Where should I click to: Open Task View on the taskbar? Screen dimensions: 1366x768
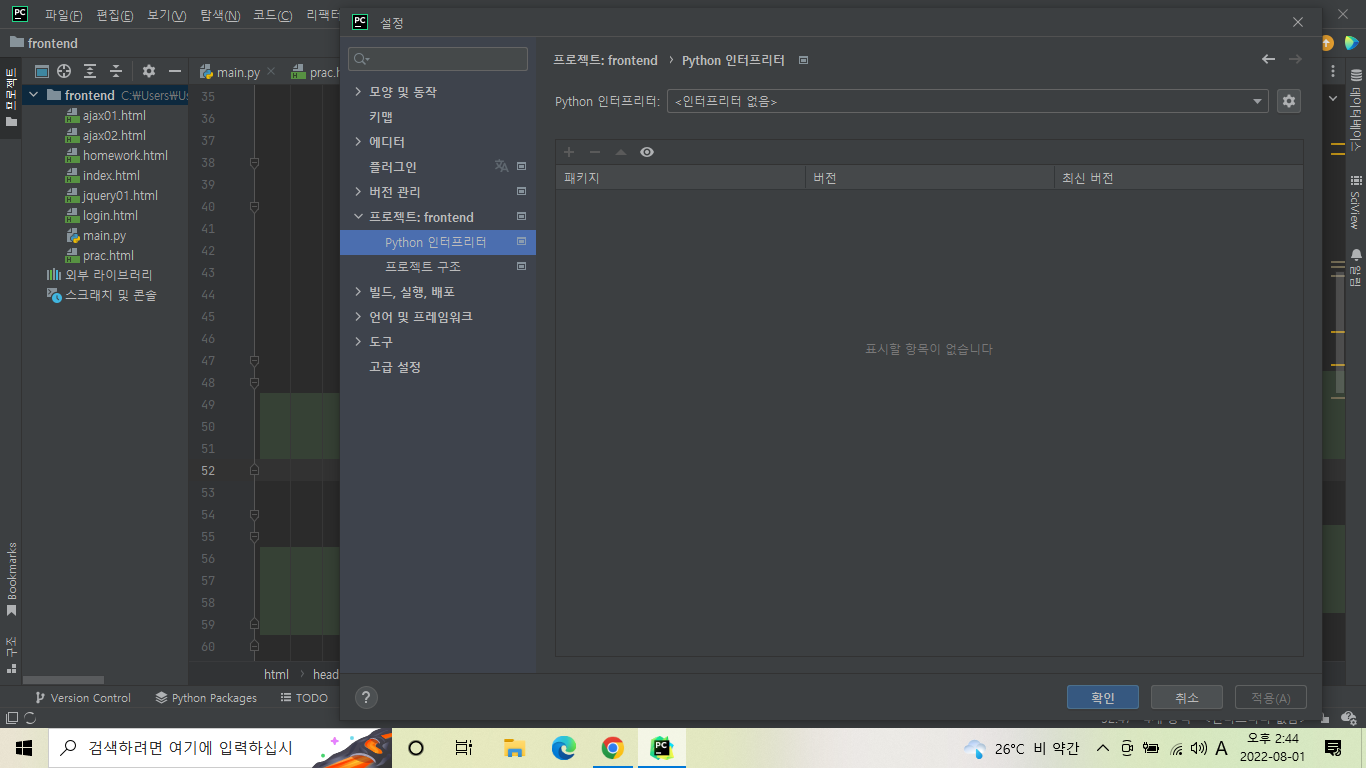tap(464, 748)
